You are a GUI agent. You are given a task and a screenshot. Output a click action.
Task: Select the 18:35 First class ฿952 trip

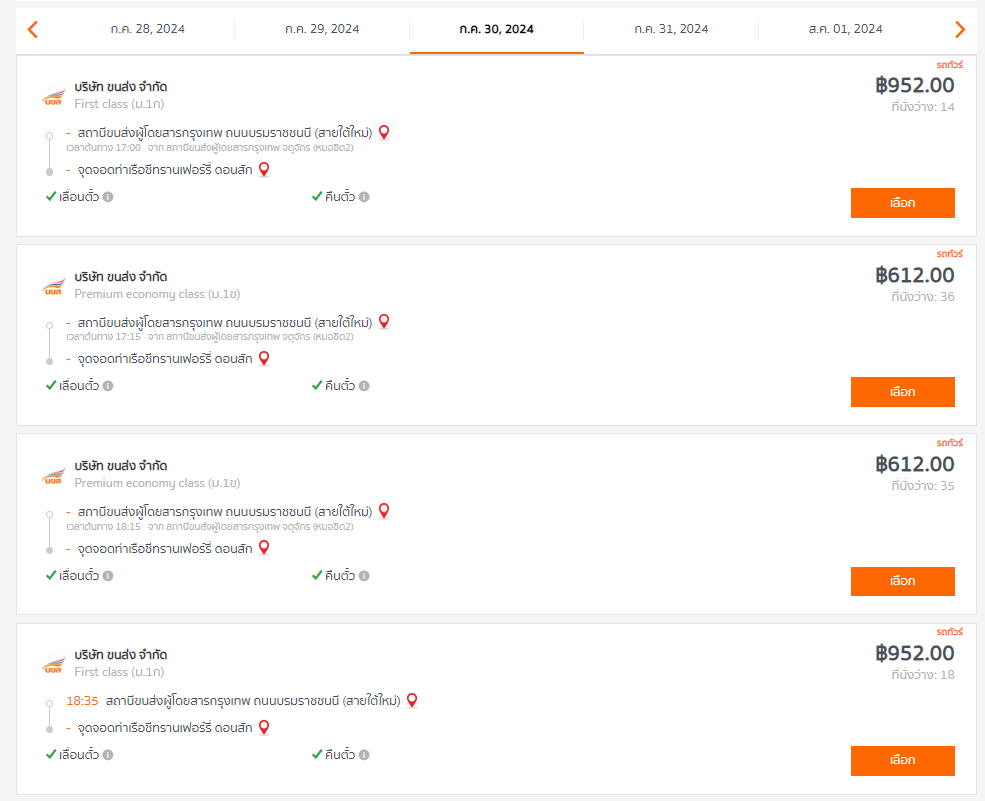coord(903,760)
